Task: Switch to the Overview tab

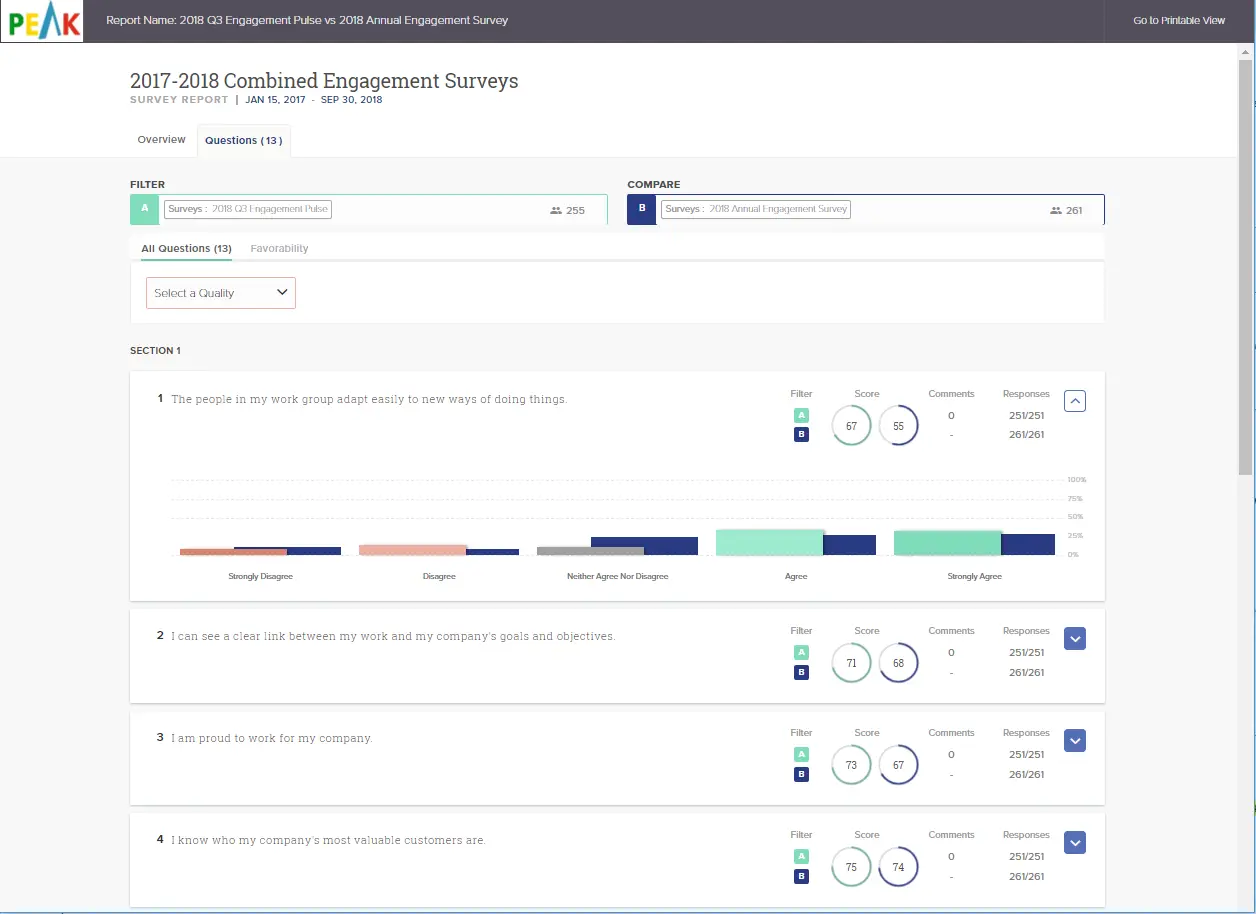Action: click(161, 140)
